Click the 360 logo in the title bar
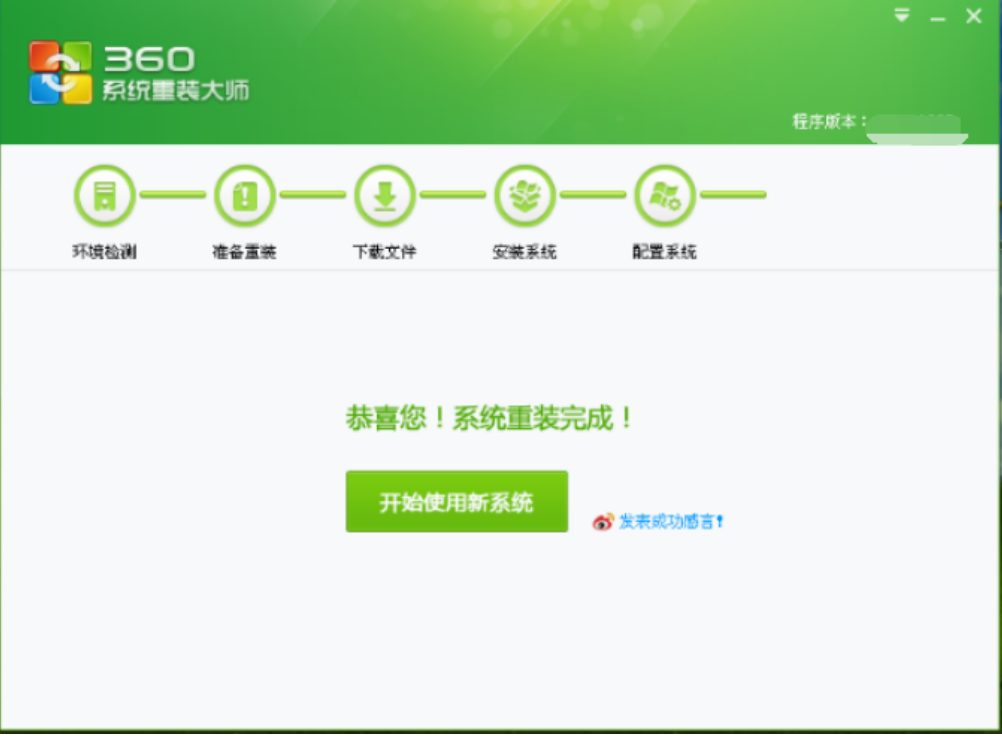 pos(62,70)
